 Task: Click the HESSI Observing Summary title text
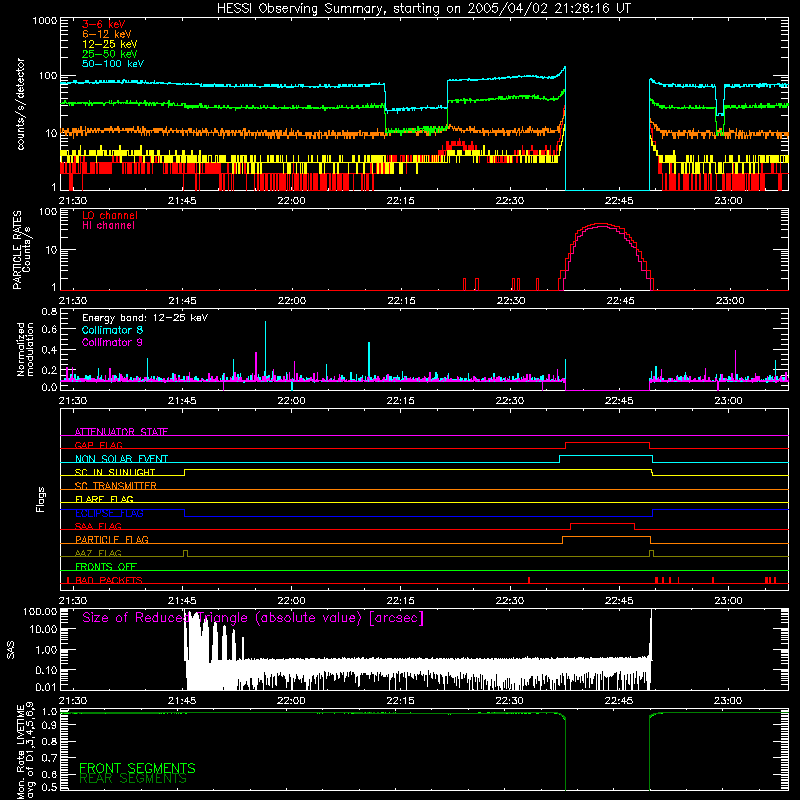[423, 9]
